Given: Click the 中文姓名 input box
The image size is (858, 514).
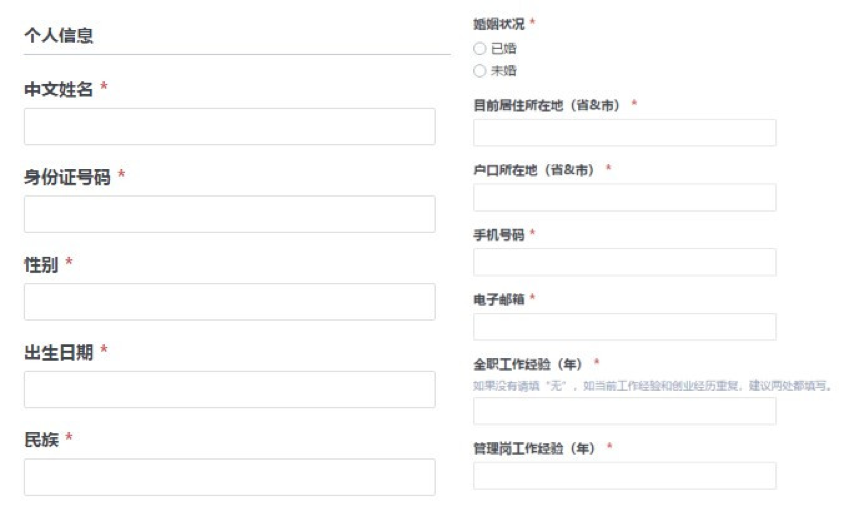Looking at the screenshot, I should (x=229, y=127).
